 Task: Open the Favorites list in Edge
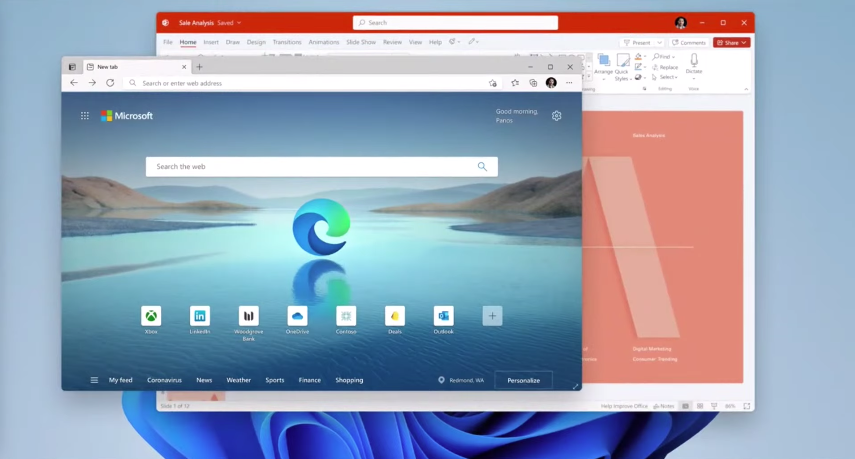515,83
